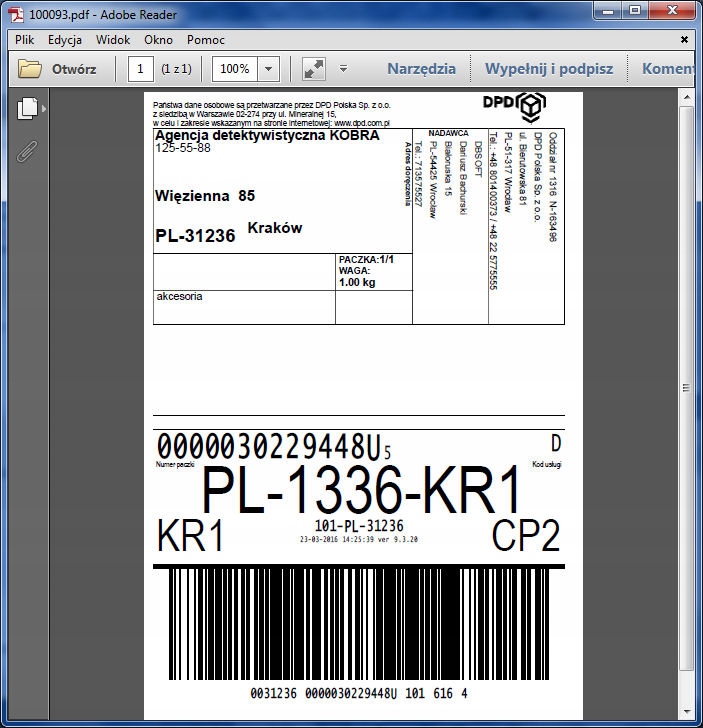
Task: Click the street text 'Więzienna 85'
Action: [205, 195]
